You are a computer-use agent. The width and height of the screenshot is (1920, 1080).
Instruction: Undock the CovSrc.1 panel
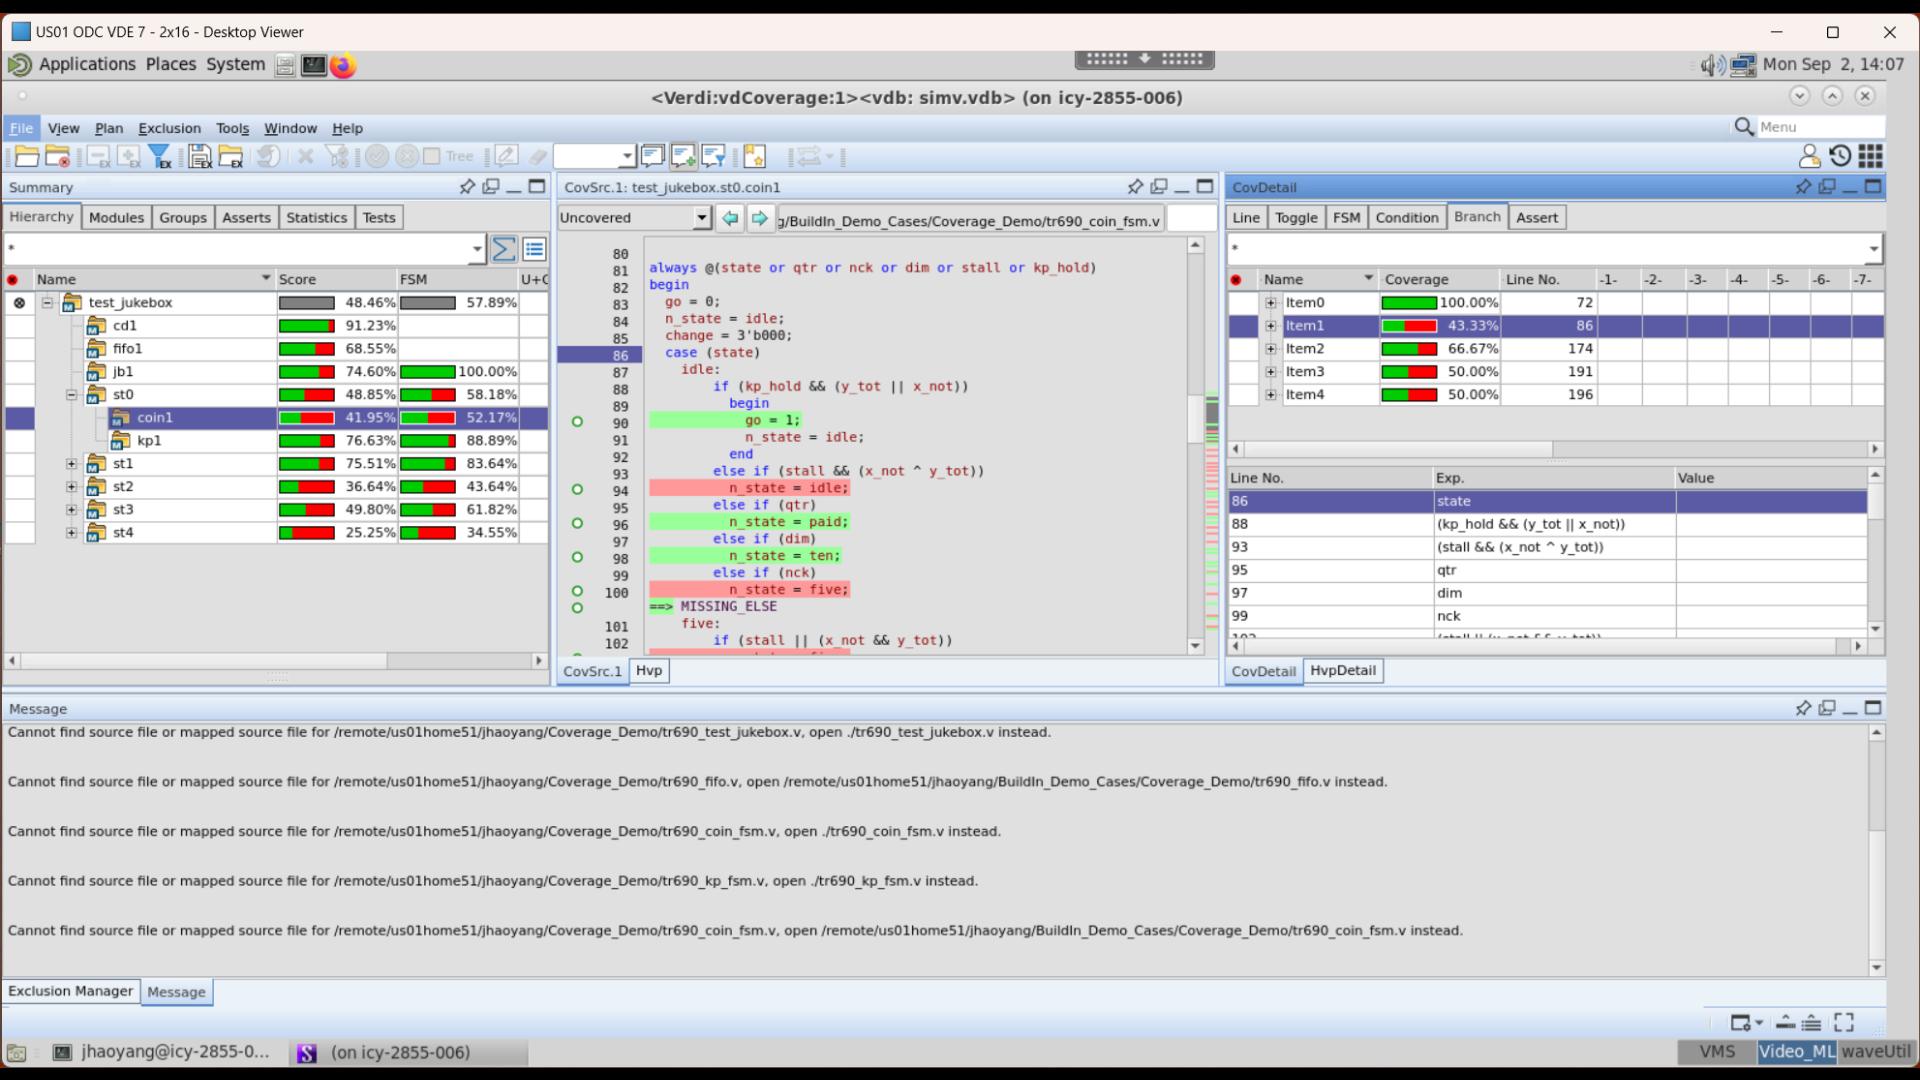tap(1159, 187)
